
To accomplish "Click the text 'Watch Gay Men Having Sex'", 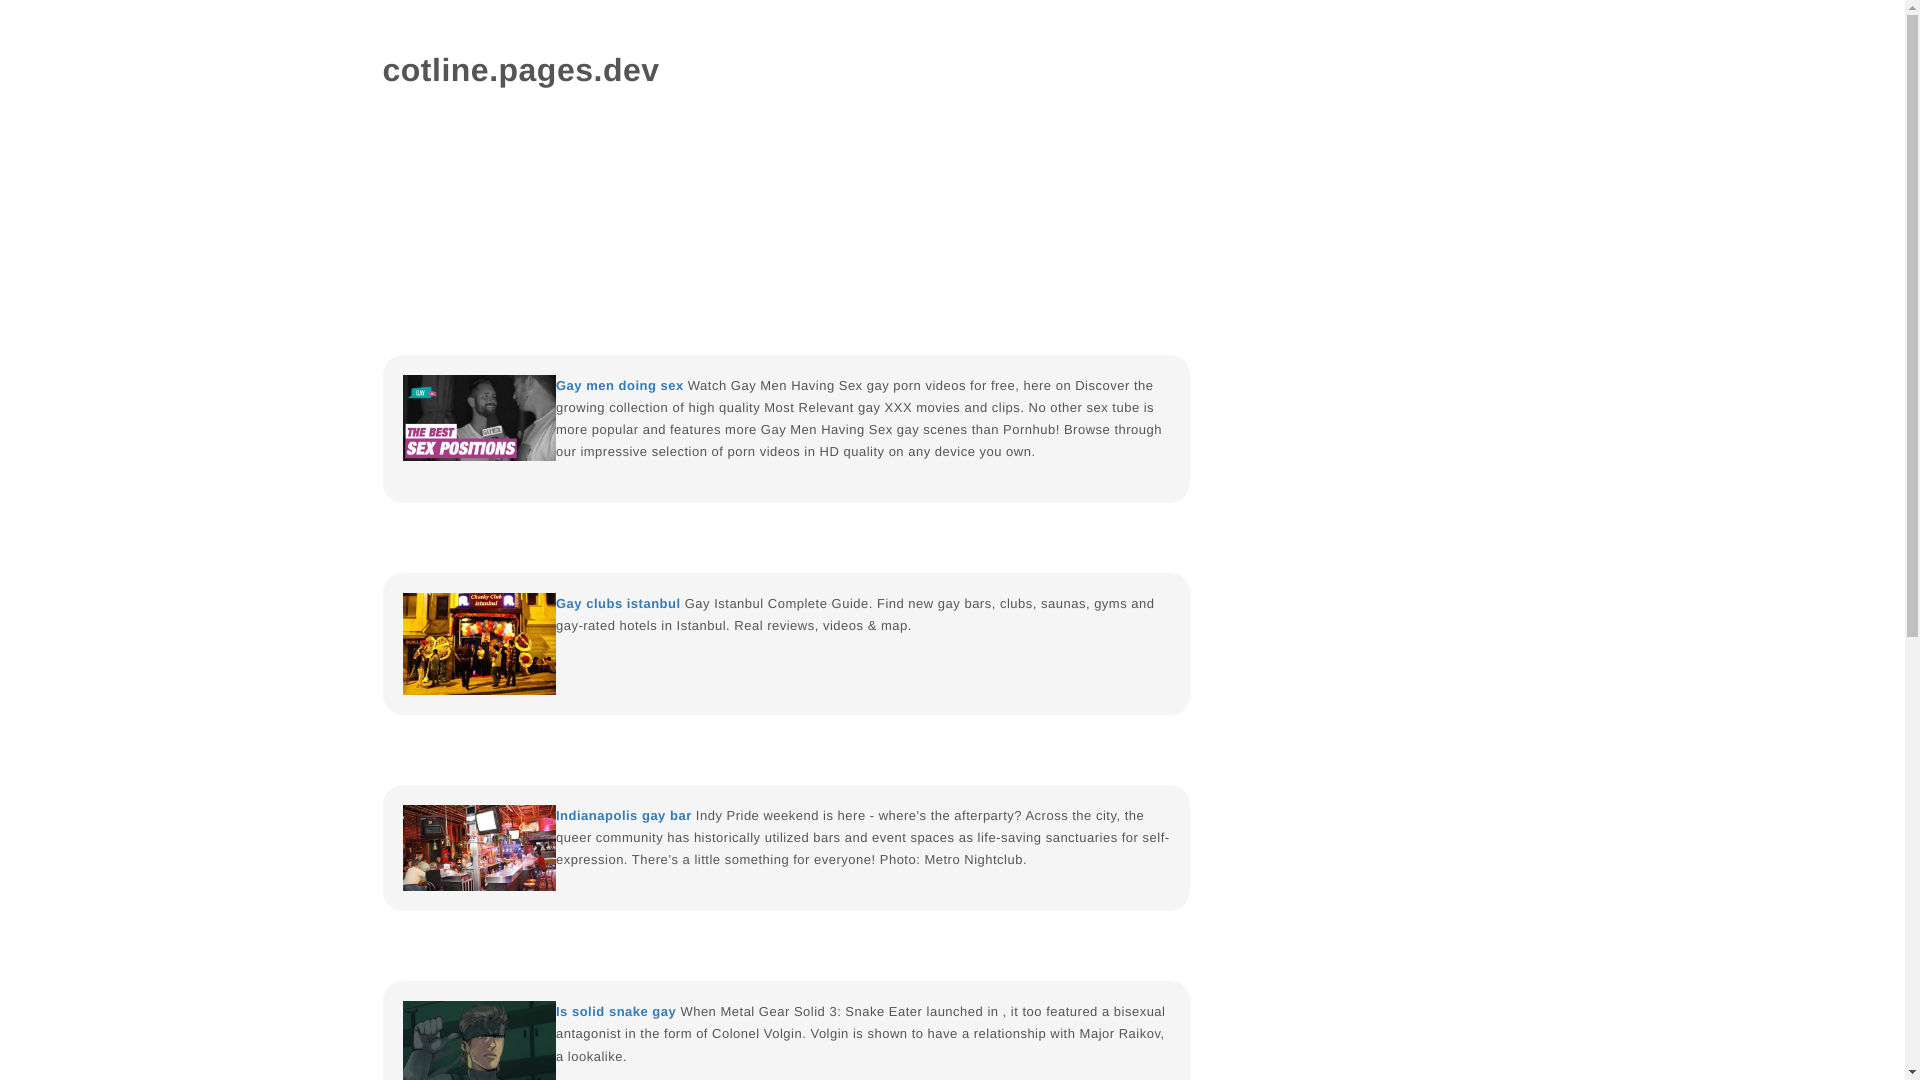I will click(775, 386).
